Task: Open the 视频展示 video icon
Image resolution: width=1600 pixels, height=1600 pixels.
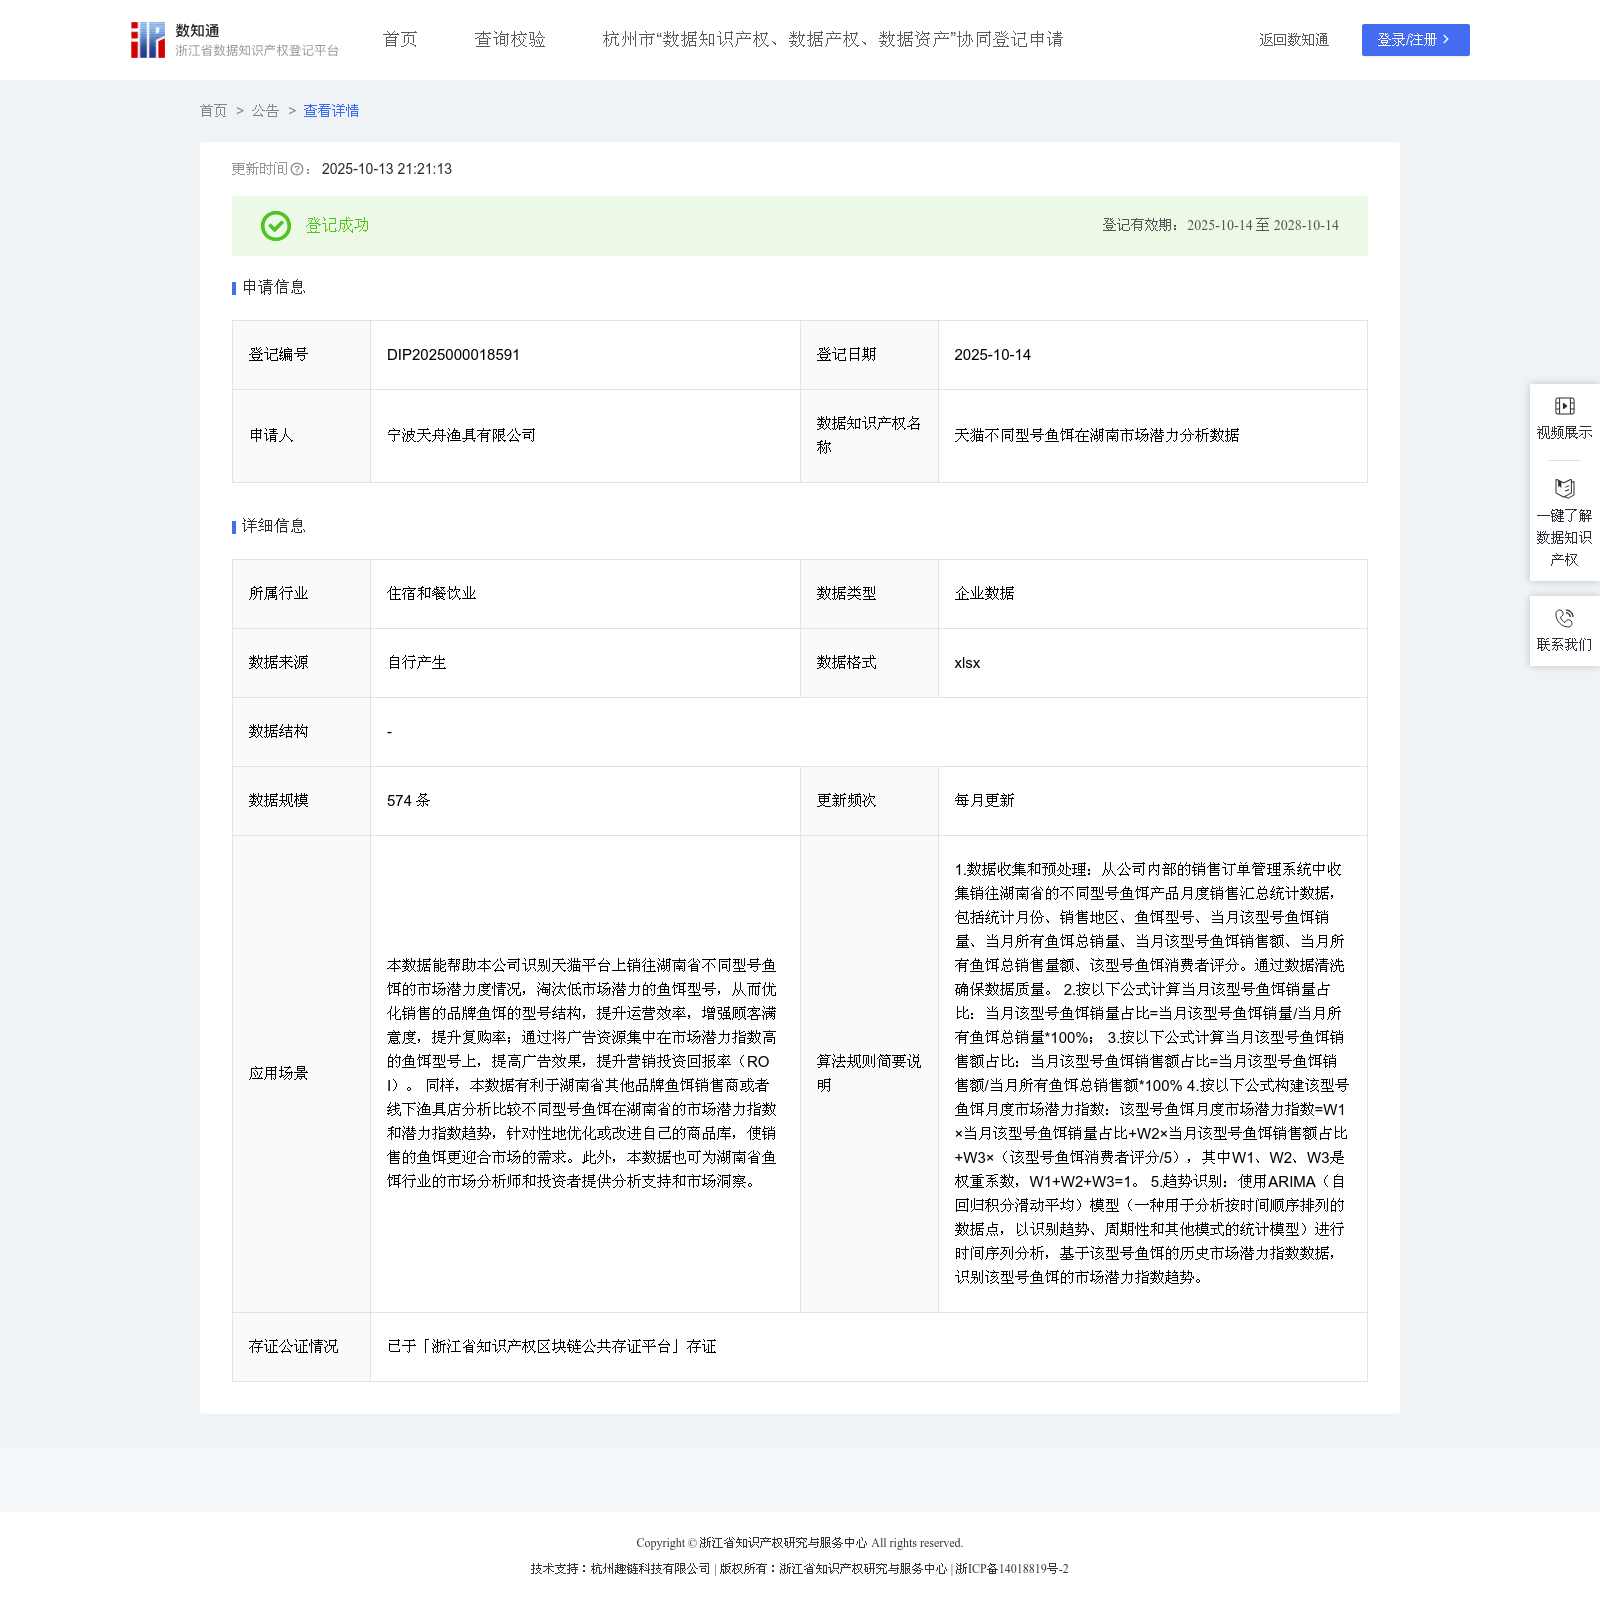Action: 1564,406
